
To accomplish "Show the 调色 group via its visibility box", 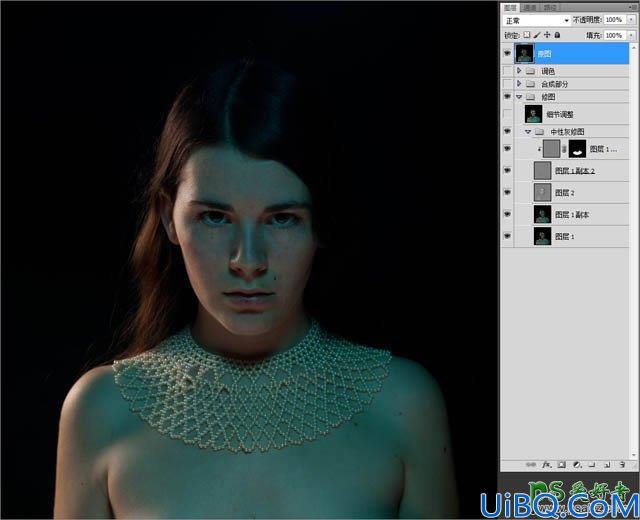I will coord(507,71).
